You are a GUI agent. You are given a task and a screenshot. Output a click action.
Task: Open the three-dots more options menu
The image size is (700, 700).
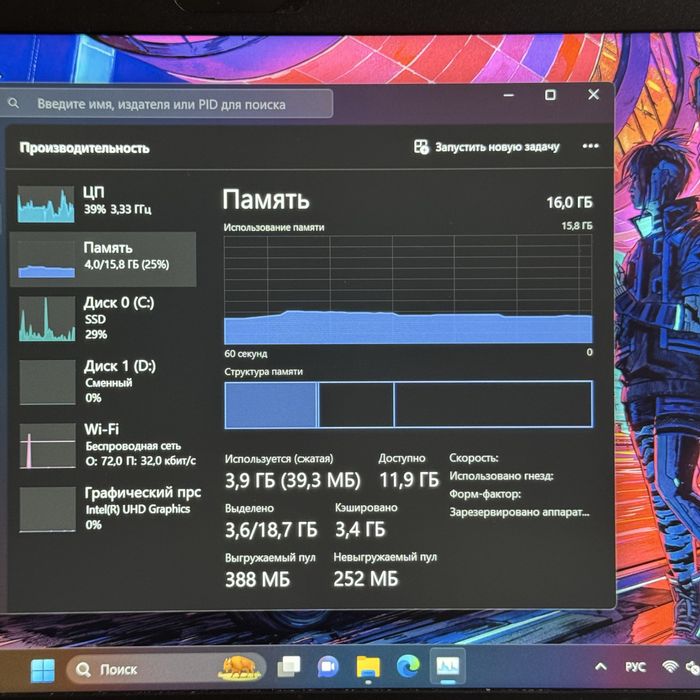pos(590,146)
